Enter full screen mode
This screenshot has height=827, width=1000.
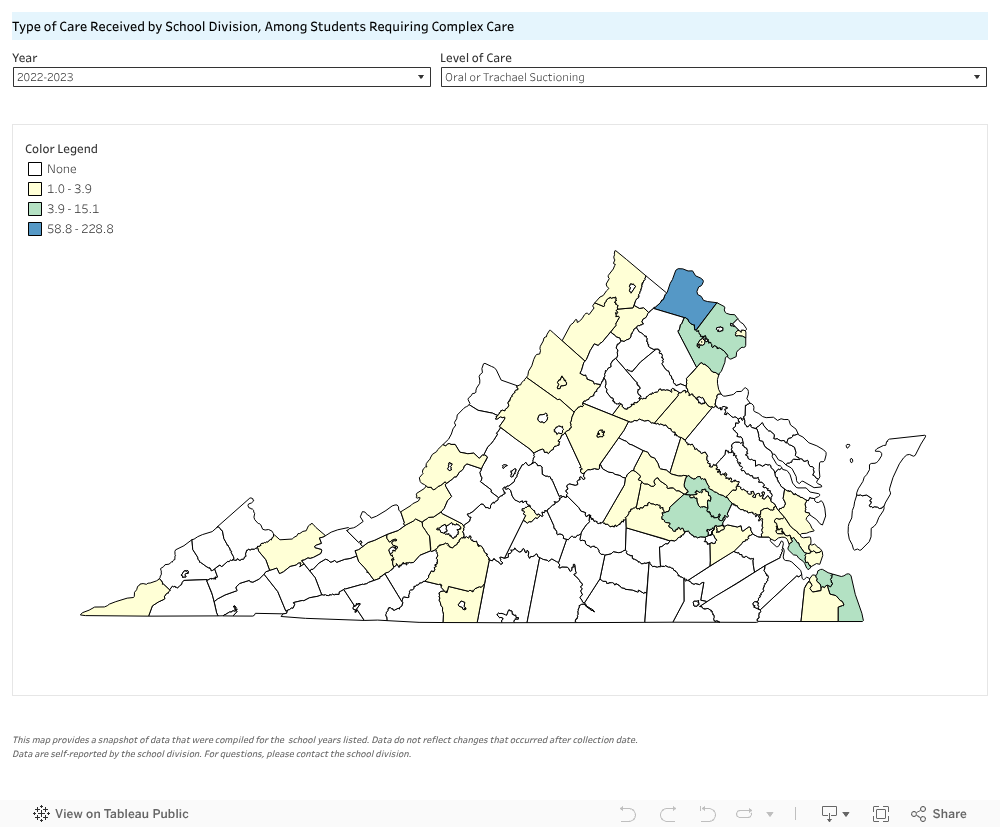[881, 814]
